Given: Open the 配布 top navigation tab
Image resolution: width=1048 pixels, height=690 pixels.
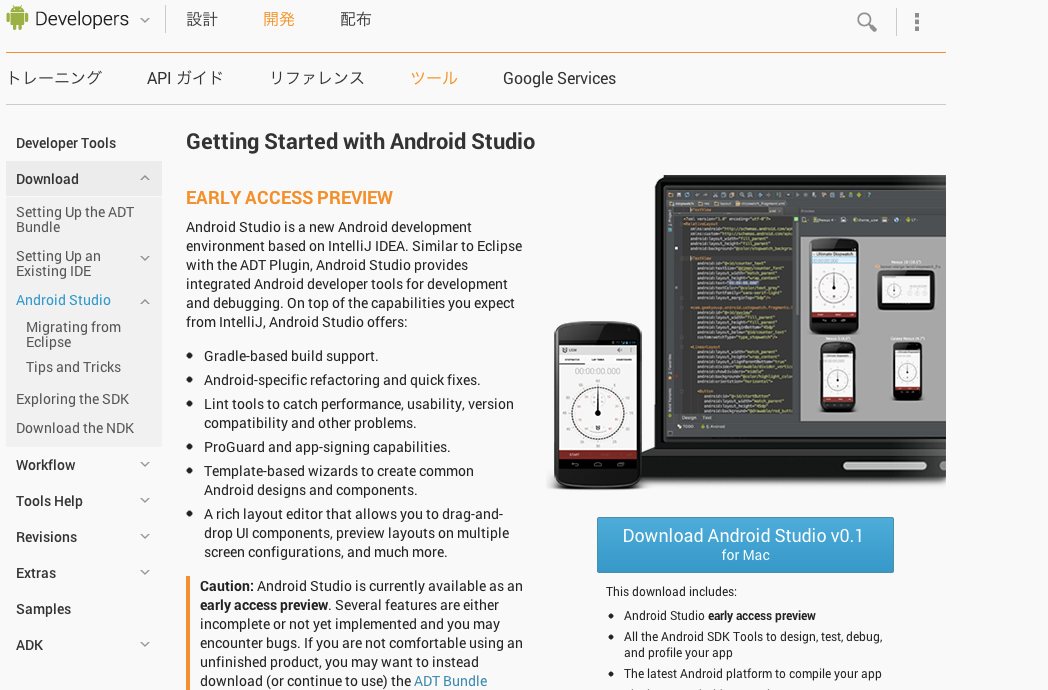Looking at the screenshot, I should click(356, 20).
